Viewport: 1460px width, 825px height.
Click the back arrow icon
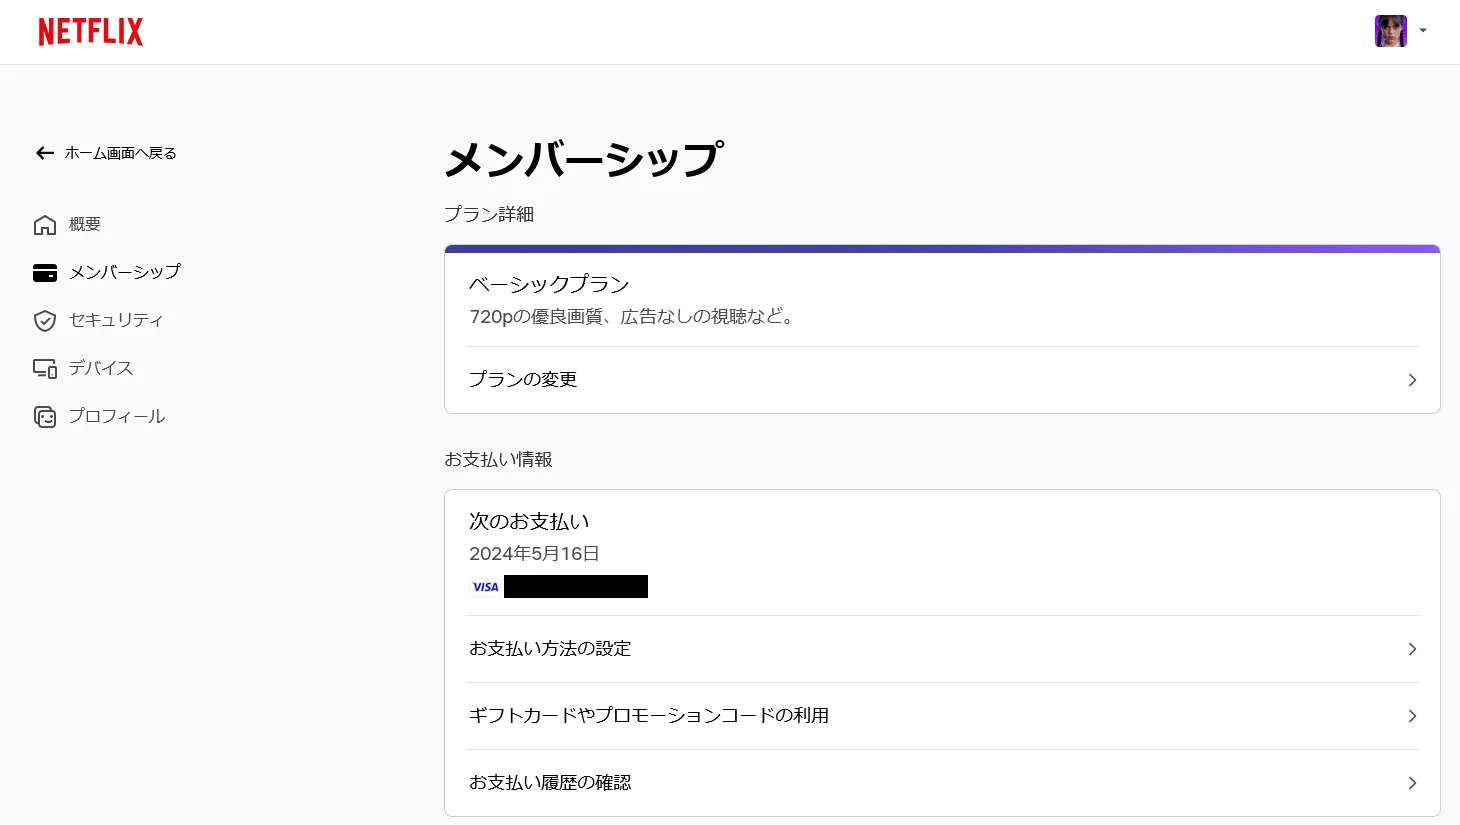coord(45,153)
